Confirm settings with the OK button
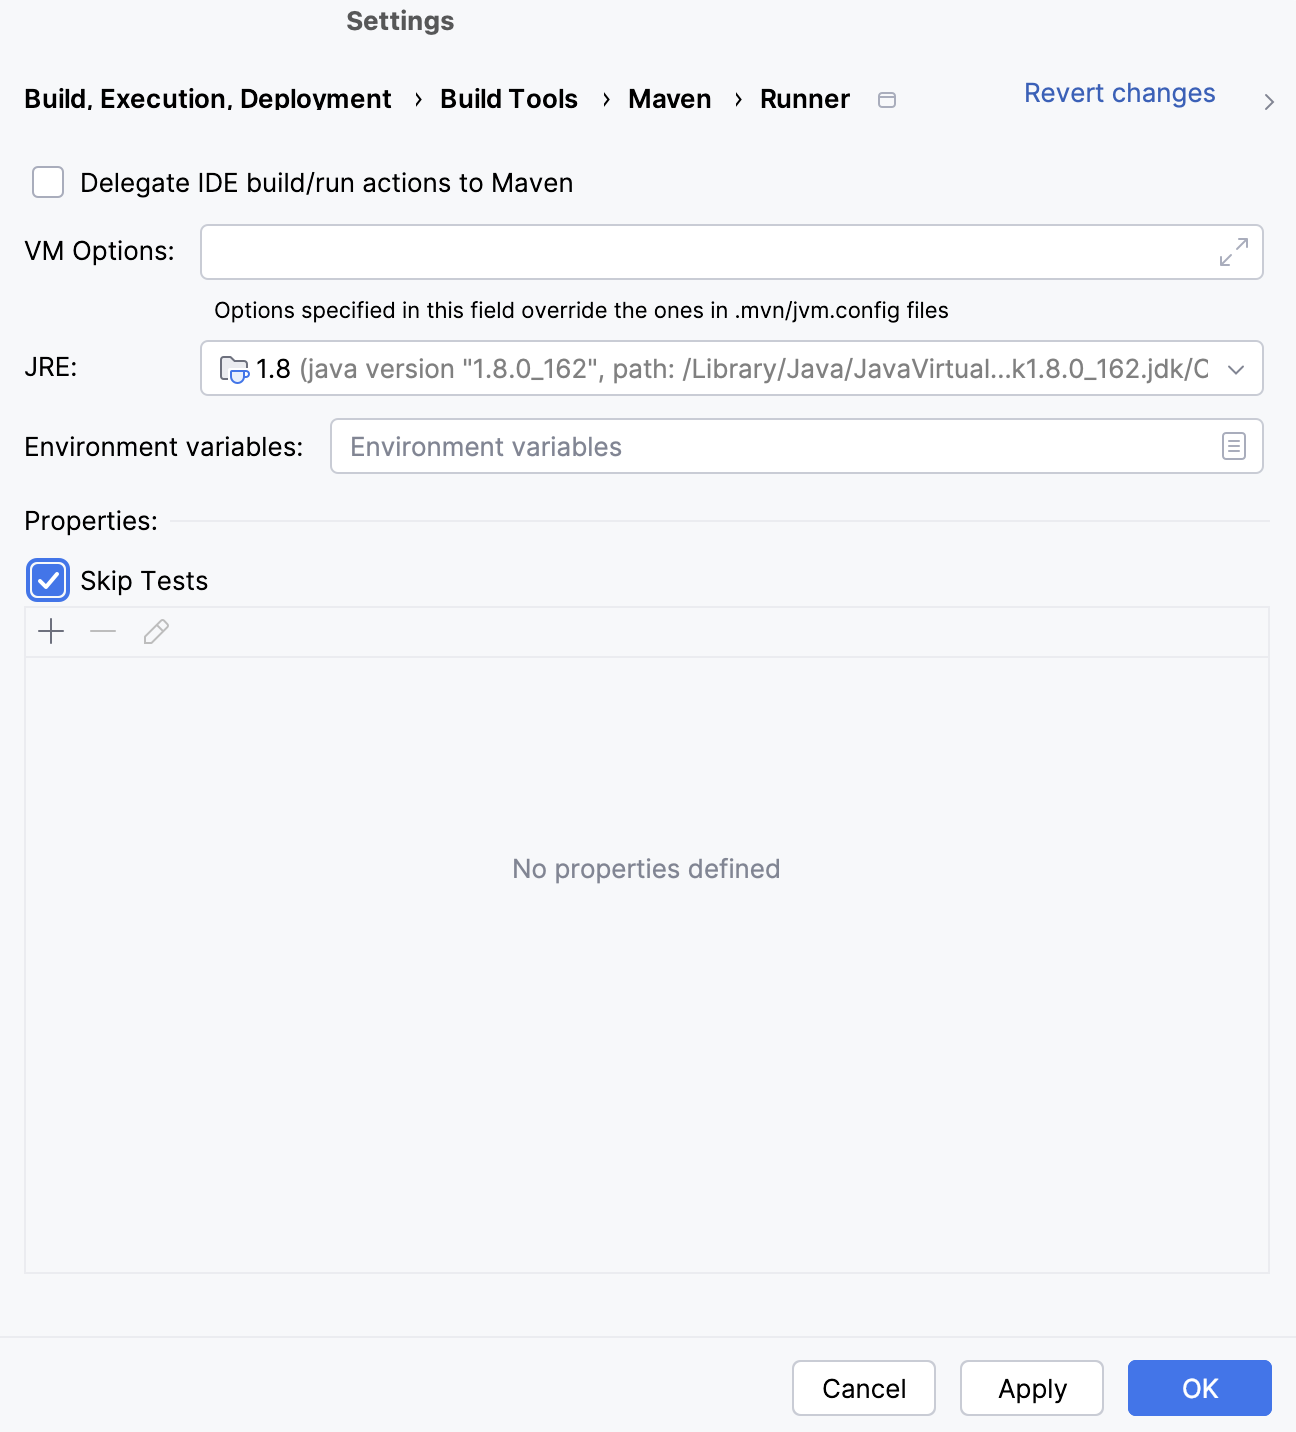 pyautogui.click(x=1199, y=1388)
